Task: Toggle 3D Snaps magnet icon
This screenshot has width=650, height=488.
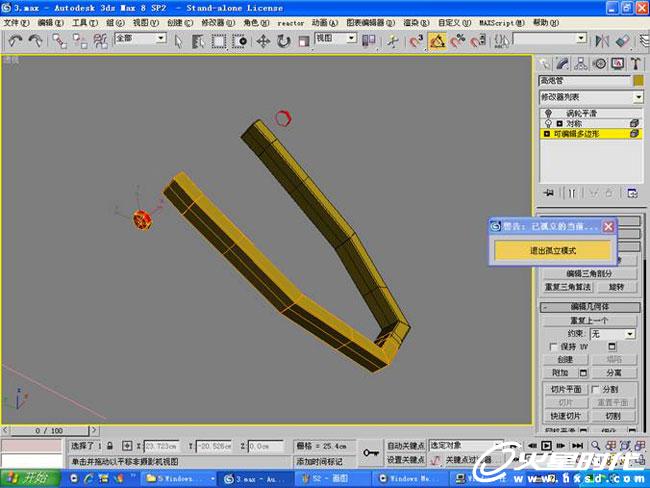Action: (x=416, y=41)
